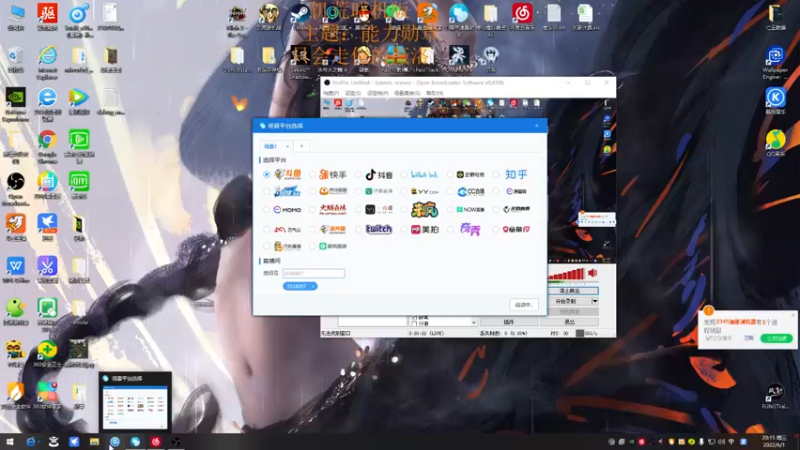800x450 pixels.
Task: Select the YY.com platform radio button
Action: click(x=404, y=191)
